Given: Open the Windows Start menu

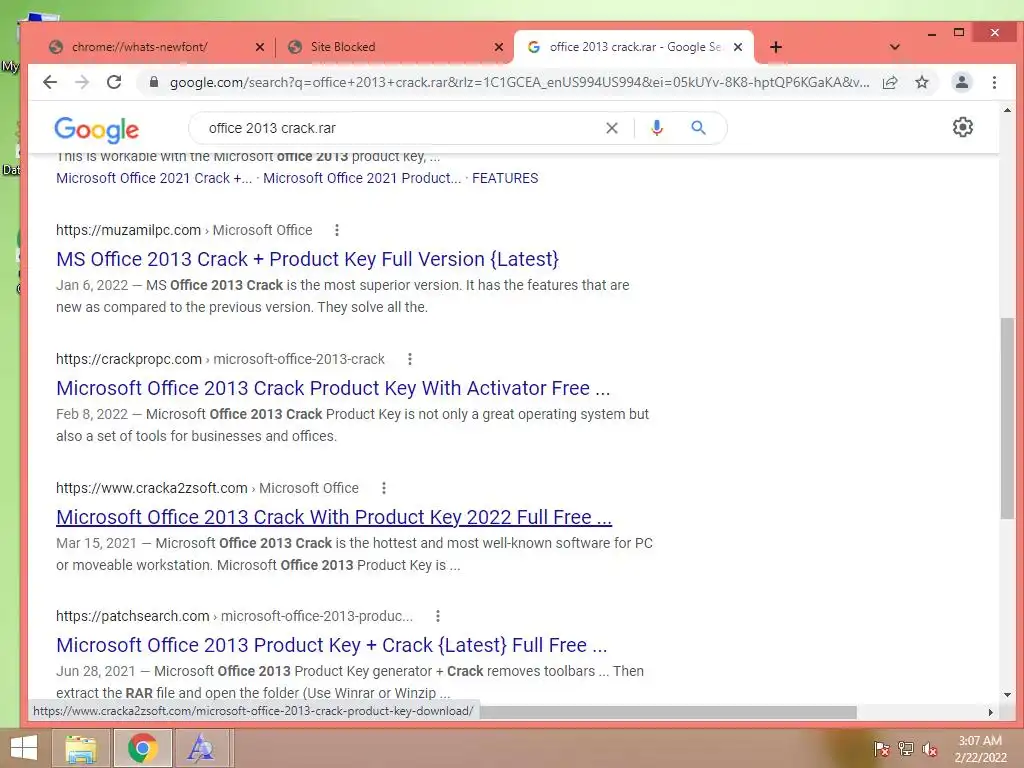Looking at the screenshot, I should point(24,748).
